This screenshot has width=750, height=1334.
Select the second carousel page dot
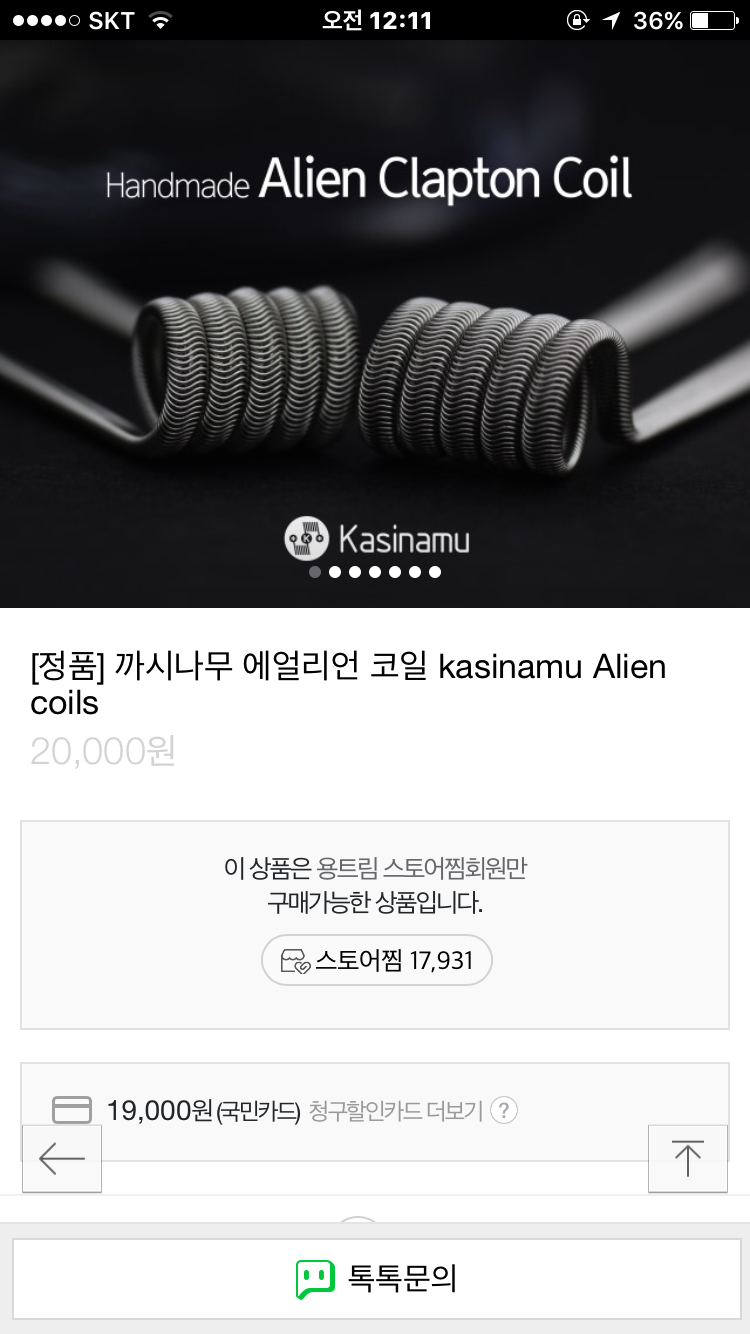pyautogui.click(x=335, y=572)
